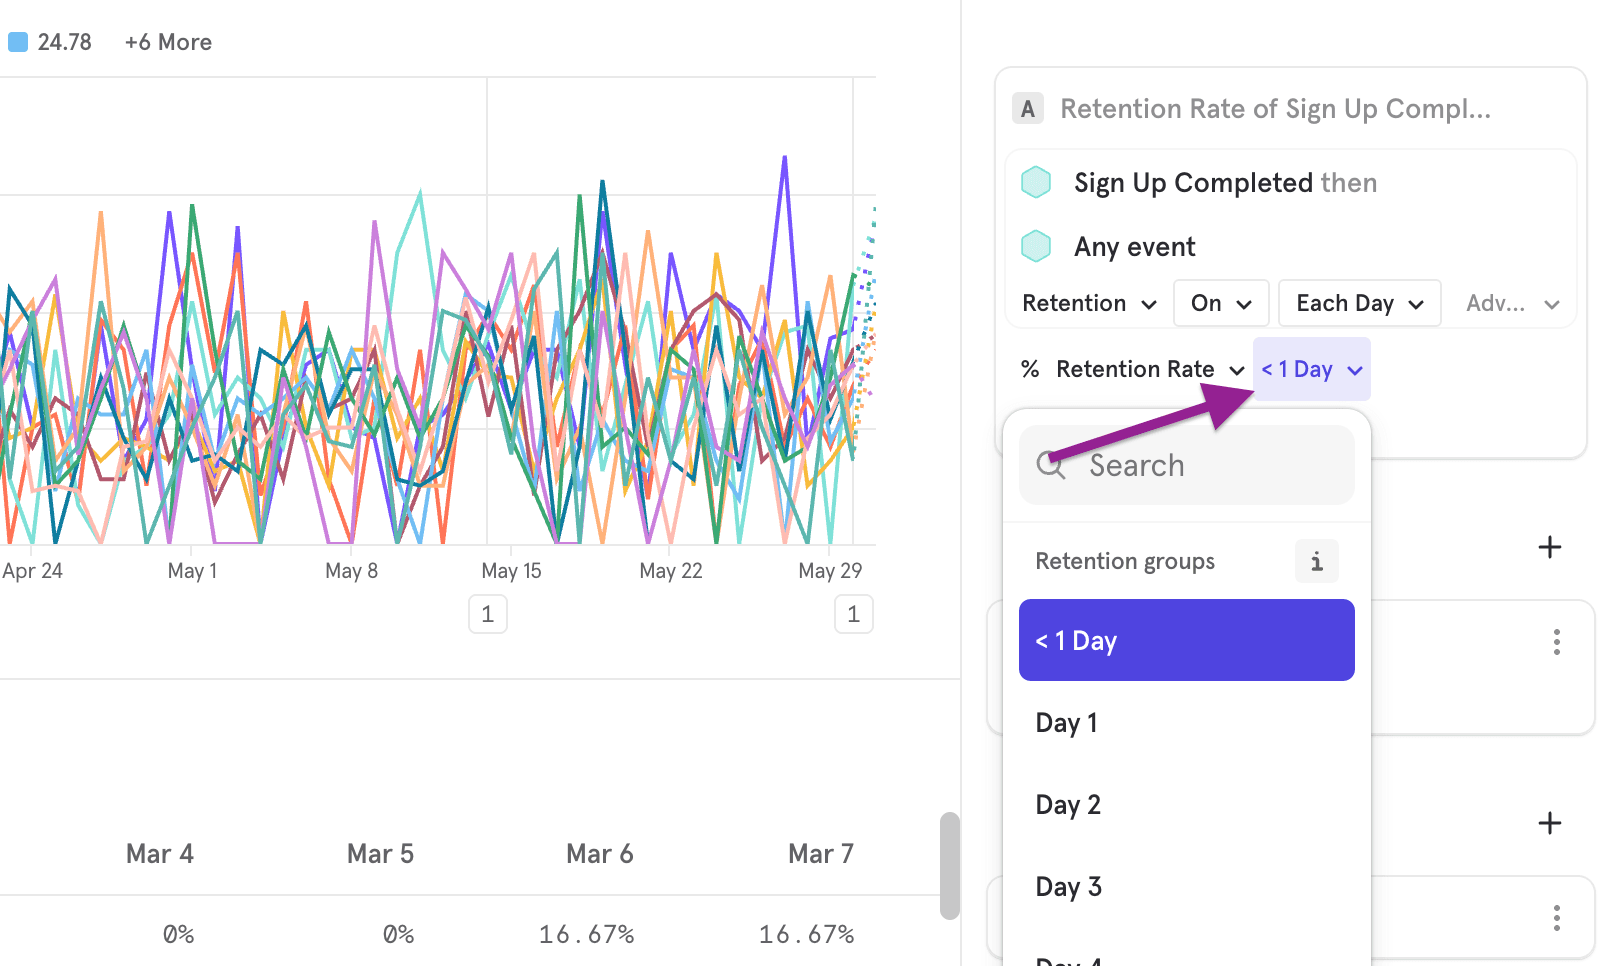The image size is (1616, 966).
Task: Click inside the Search input field
Action: [x=1180, y=464]
